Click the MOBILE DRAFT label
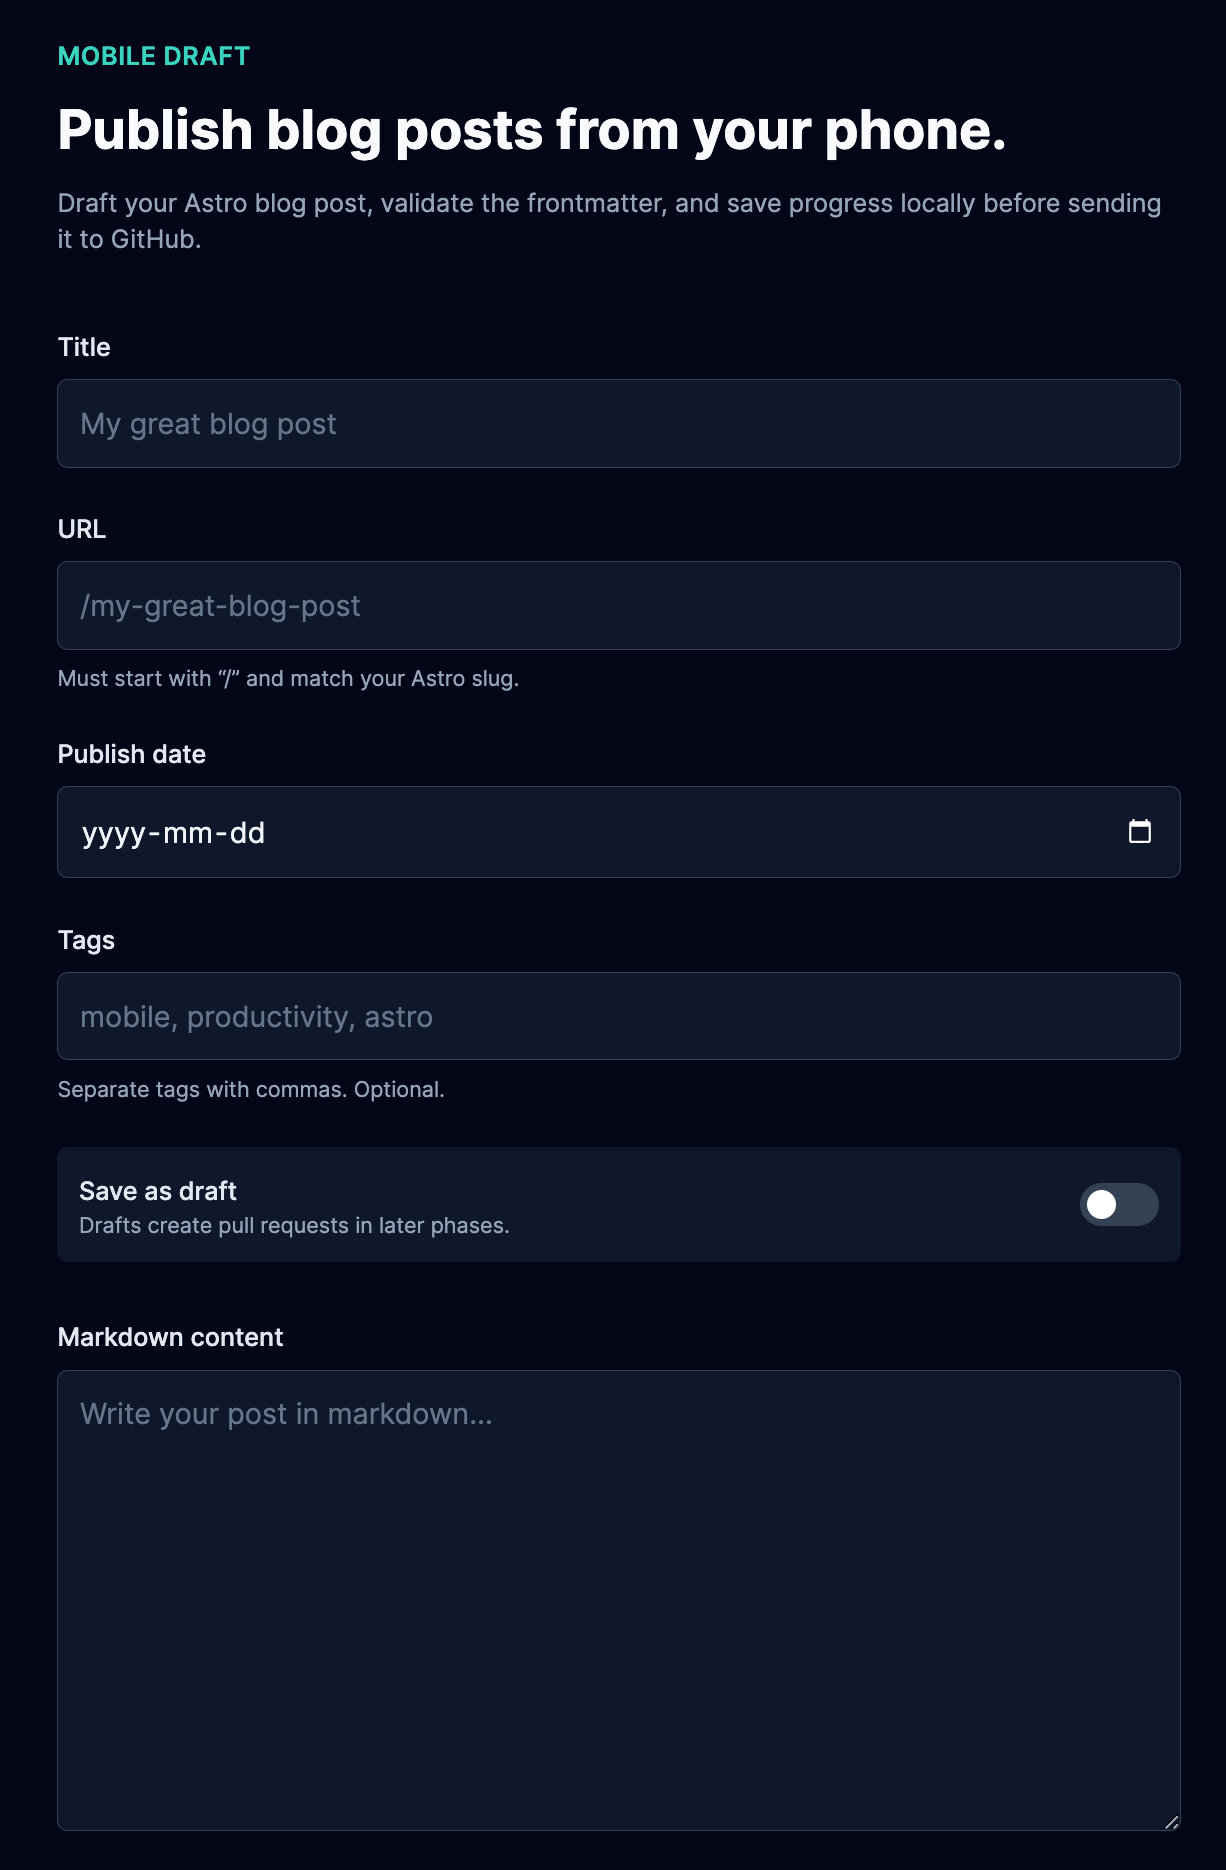The image size is (1226, 1870). [153, 57]
